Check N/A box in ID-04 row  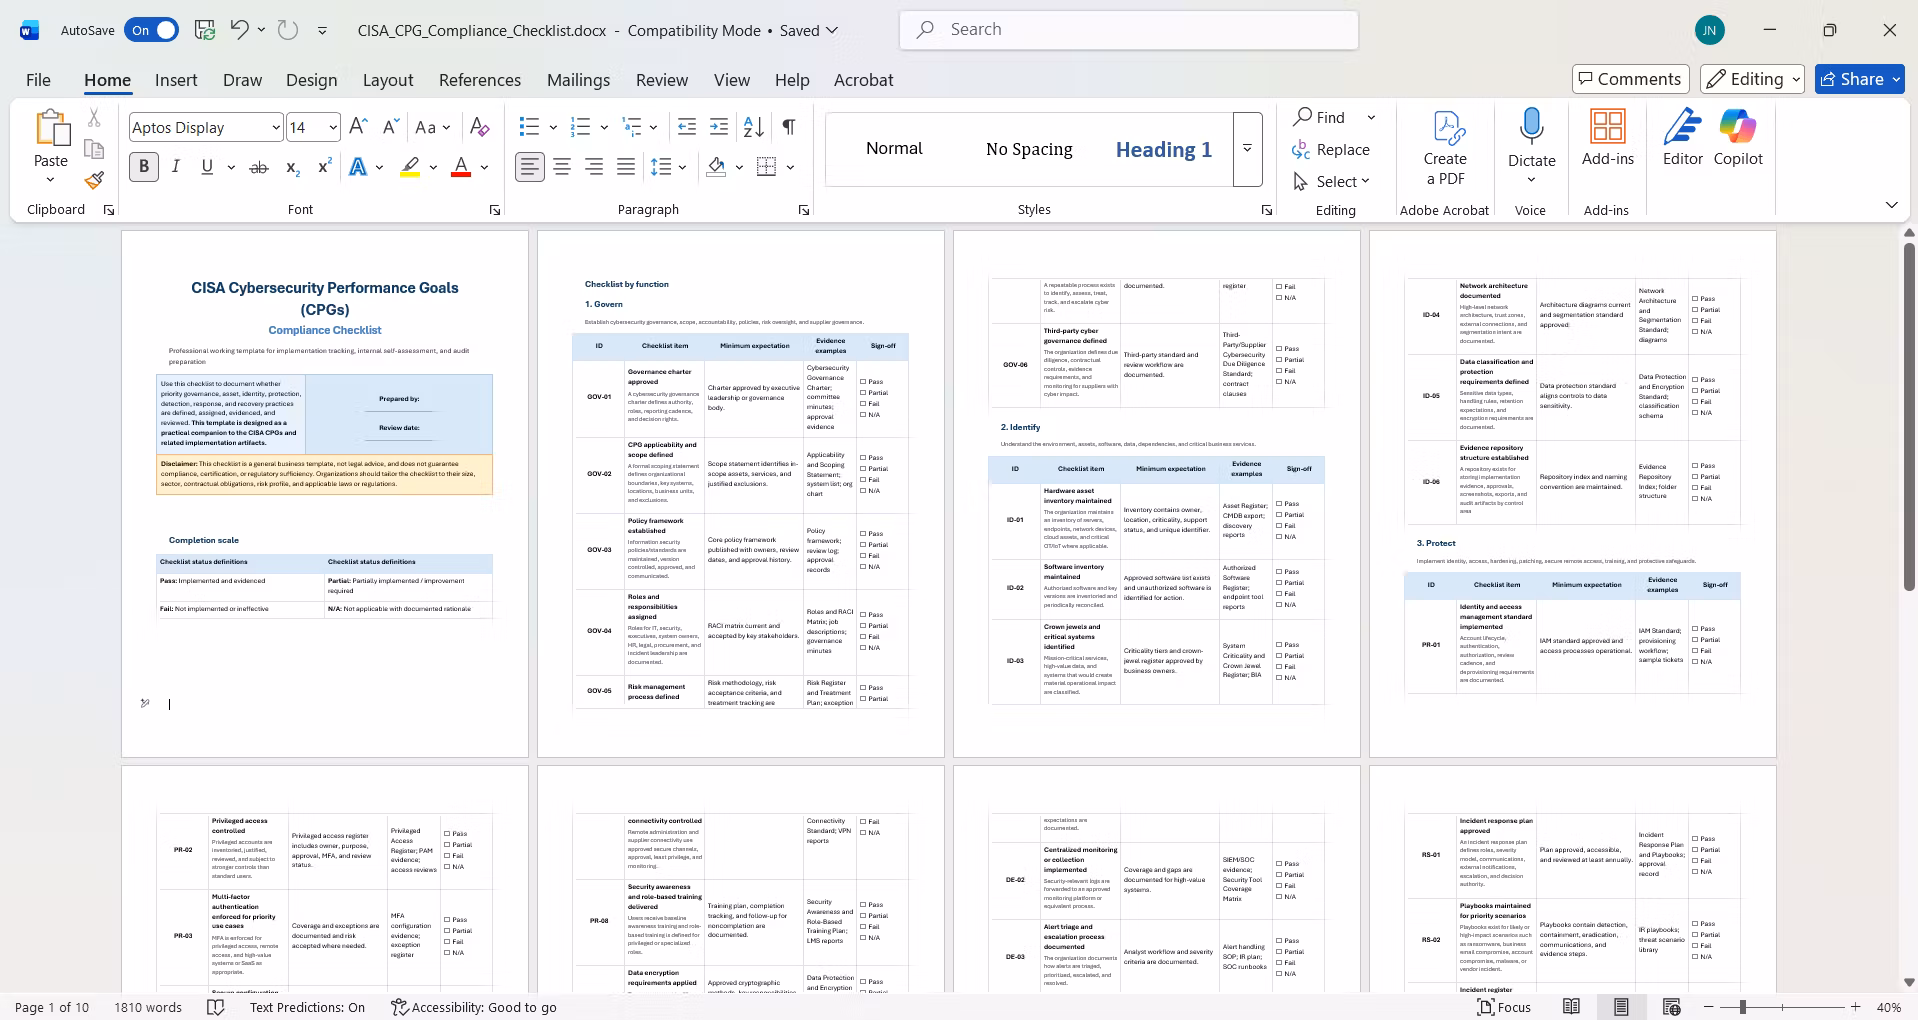coord(1695,332)
